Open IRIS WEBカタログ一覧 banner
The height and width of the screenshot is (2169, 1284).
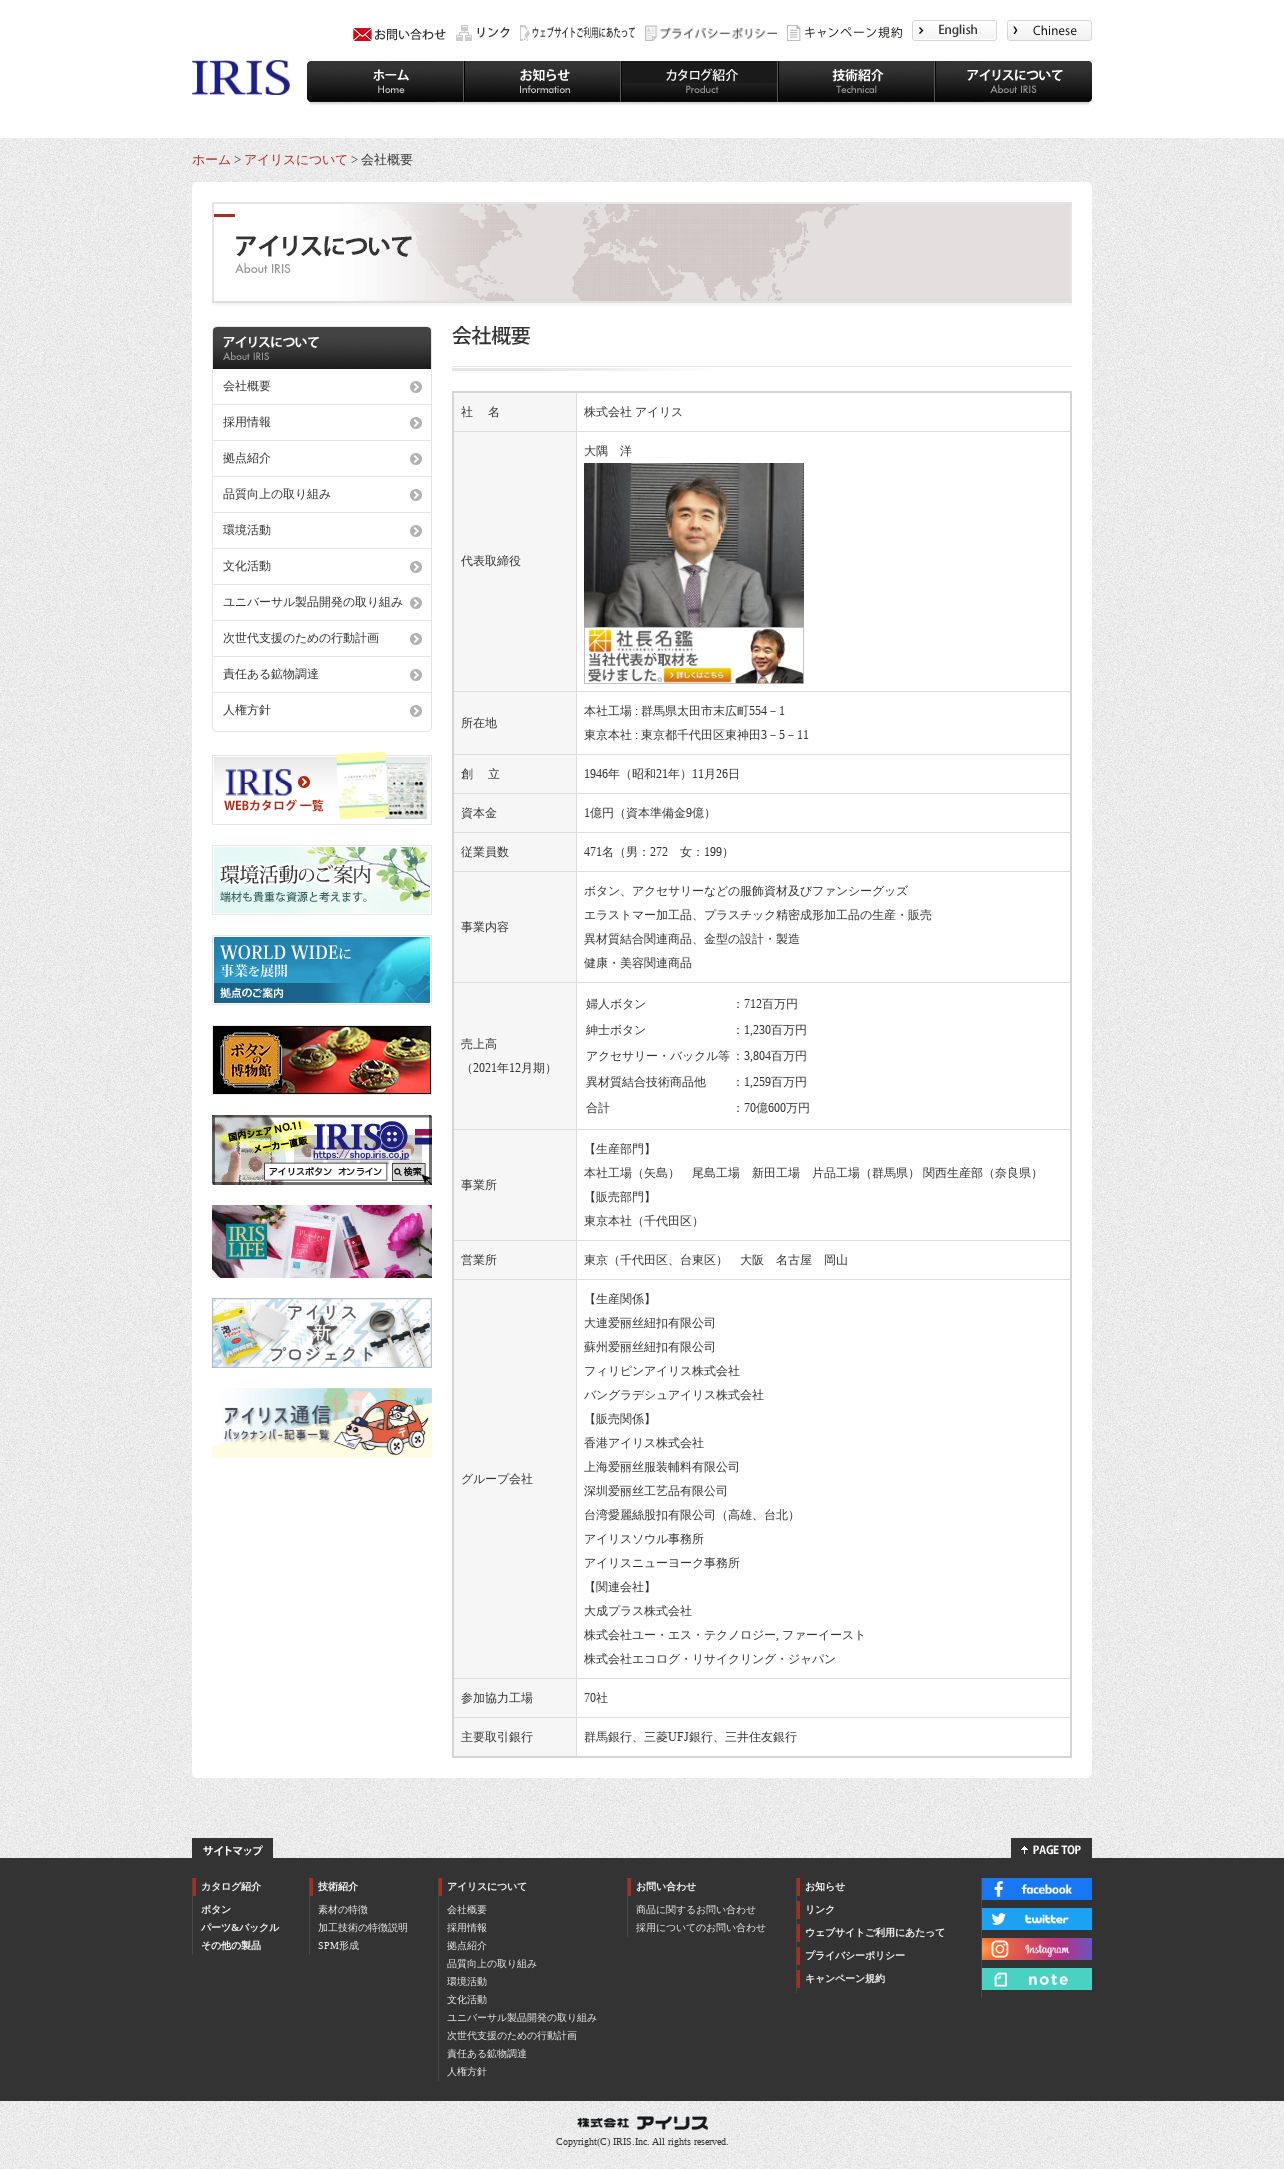pyautogui.click(x=322, y=789)
